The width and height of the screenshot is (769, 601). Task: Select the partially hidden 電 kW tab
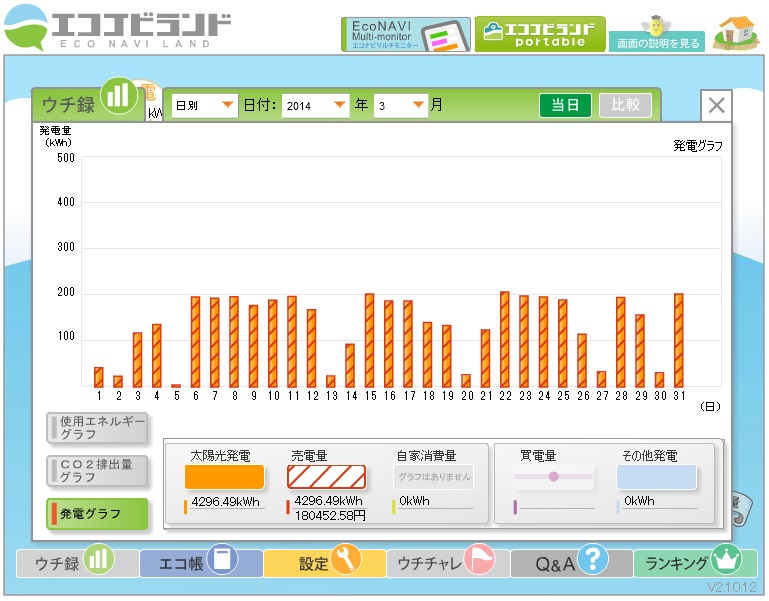[x=152, y=101]
